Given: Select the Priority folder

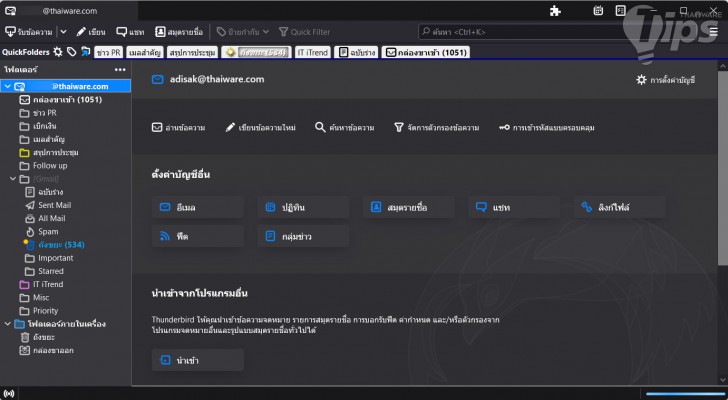Looking at the screenshot, I should (x=39, y=311).
